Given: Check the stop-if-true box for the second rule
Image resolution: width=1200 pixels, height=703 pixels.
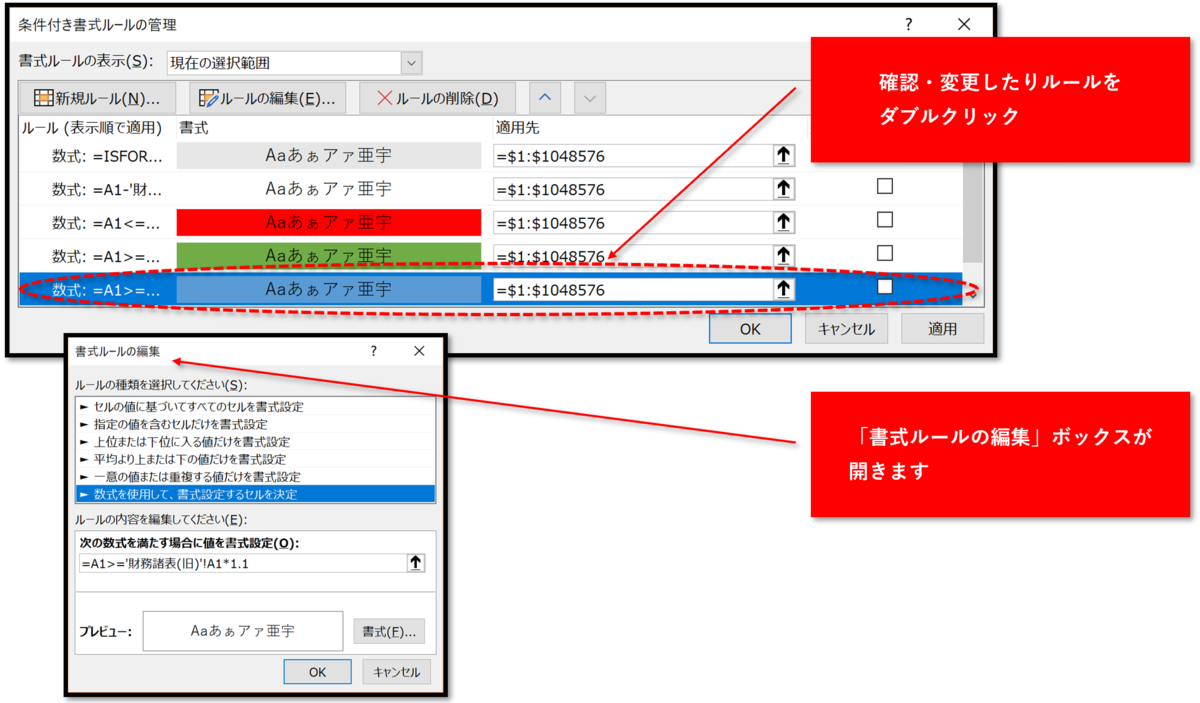Looking at the screenshot, I should 883,189.
